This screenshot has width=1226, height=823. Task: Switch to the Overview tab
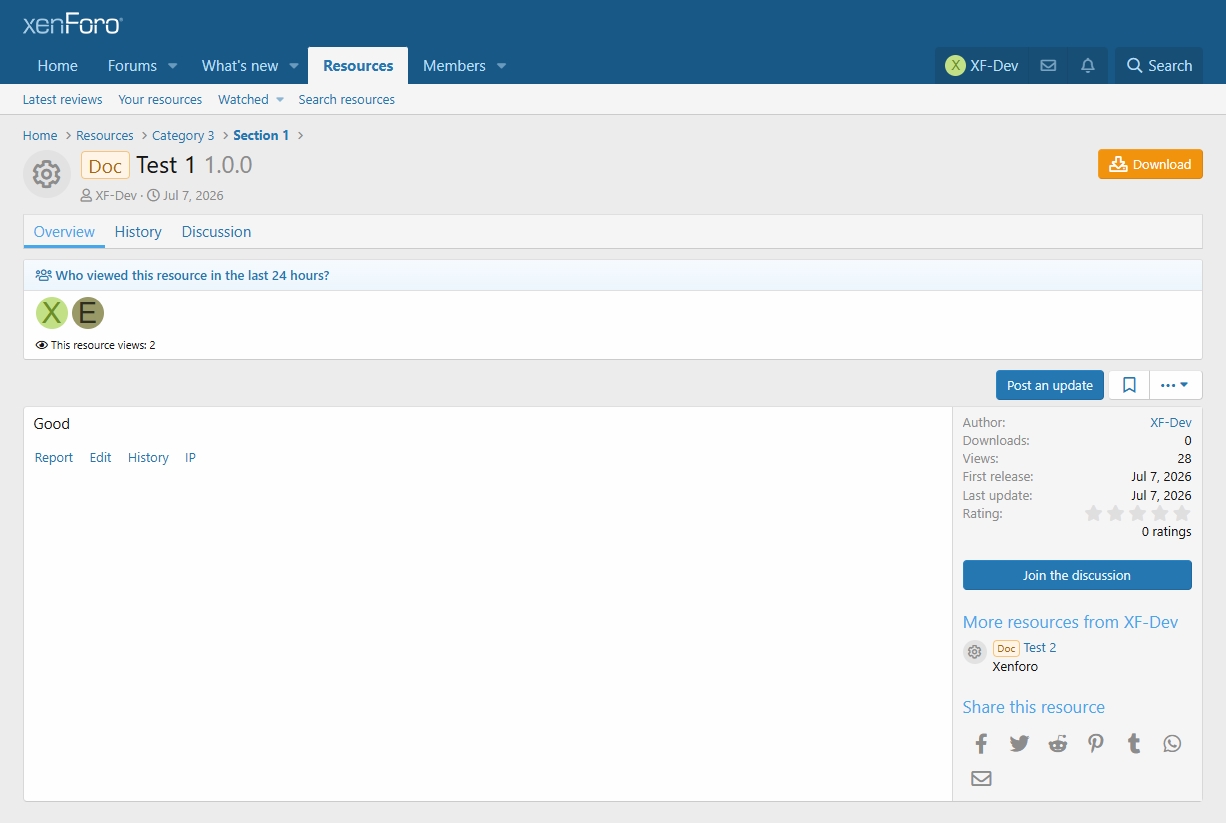(64, 231)
